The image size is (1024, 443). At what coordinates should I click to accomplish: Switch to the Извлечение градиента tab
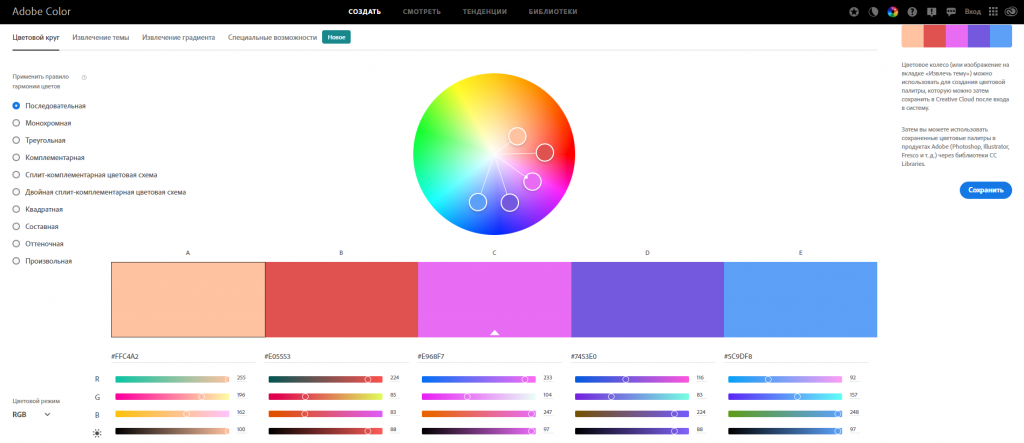click(x=178, y=38)
